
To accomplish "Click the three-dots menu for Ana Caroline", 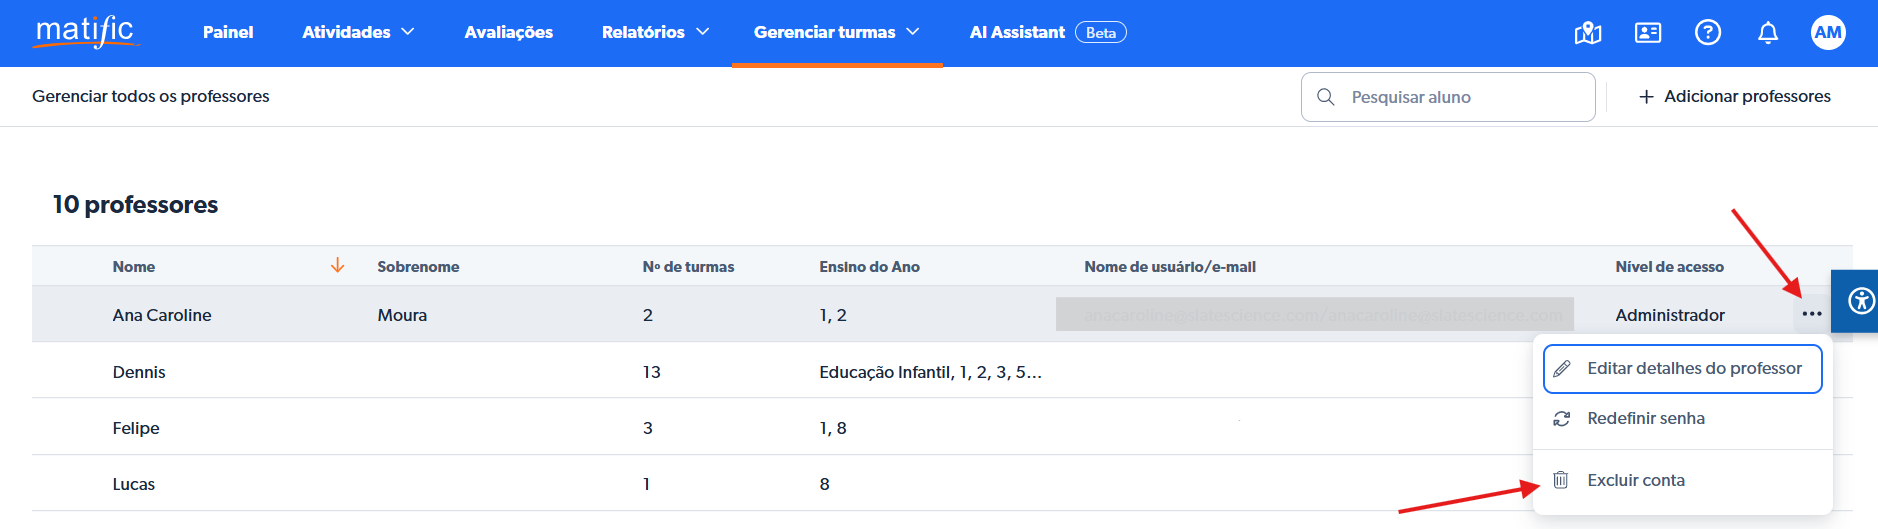I will click(x=1811, y=314).
